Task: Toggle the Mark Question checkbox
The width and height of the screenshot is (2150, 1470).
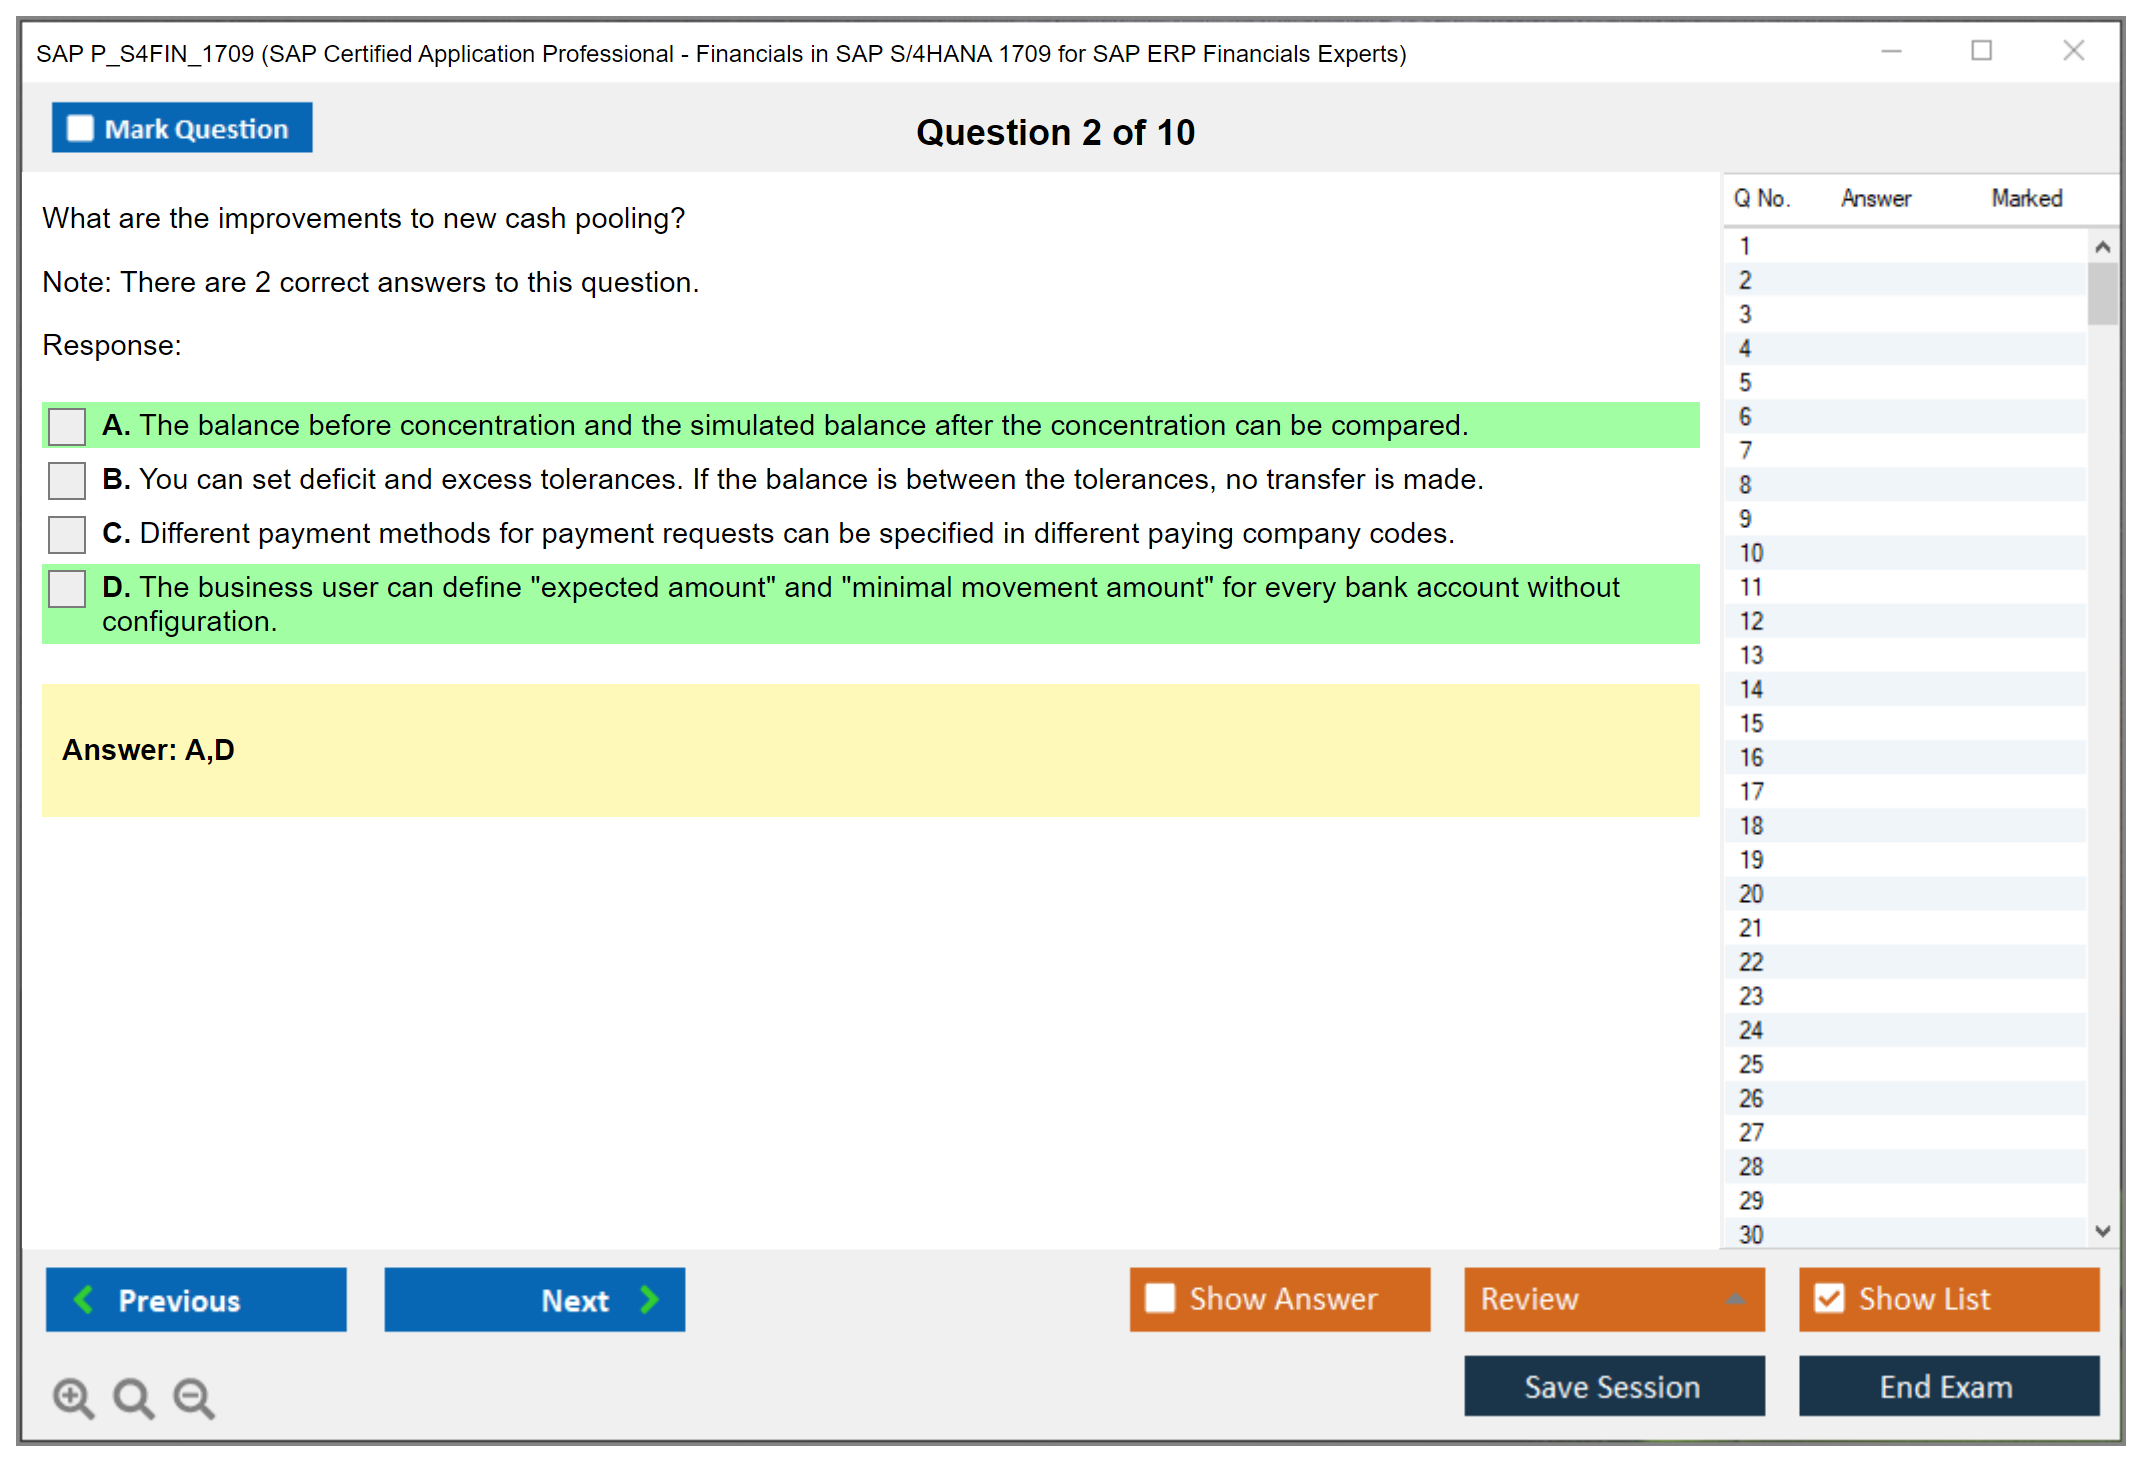Action: [80, 129]
